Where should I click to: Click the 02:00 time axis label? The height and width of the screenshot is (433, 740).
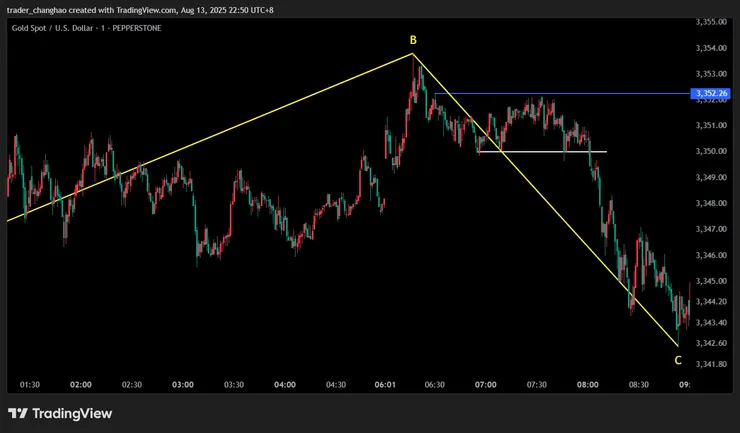81,385
